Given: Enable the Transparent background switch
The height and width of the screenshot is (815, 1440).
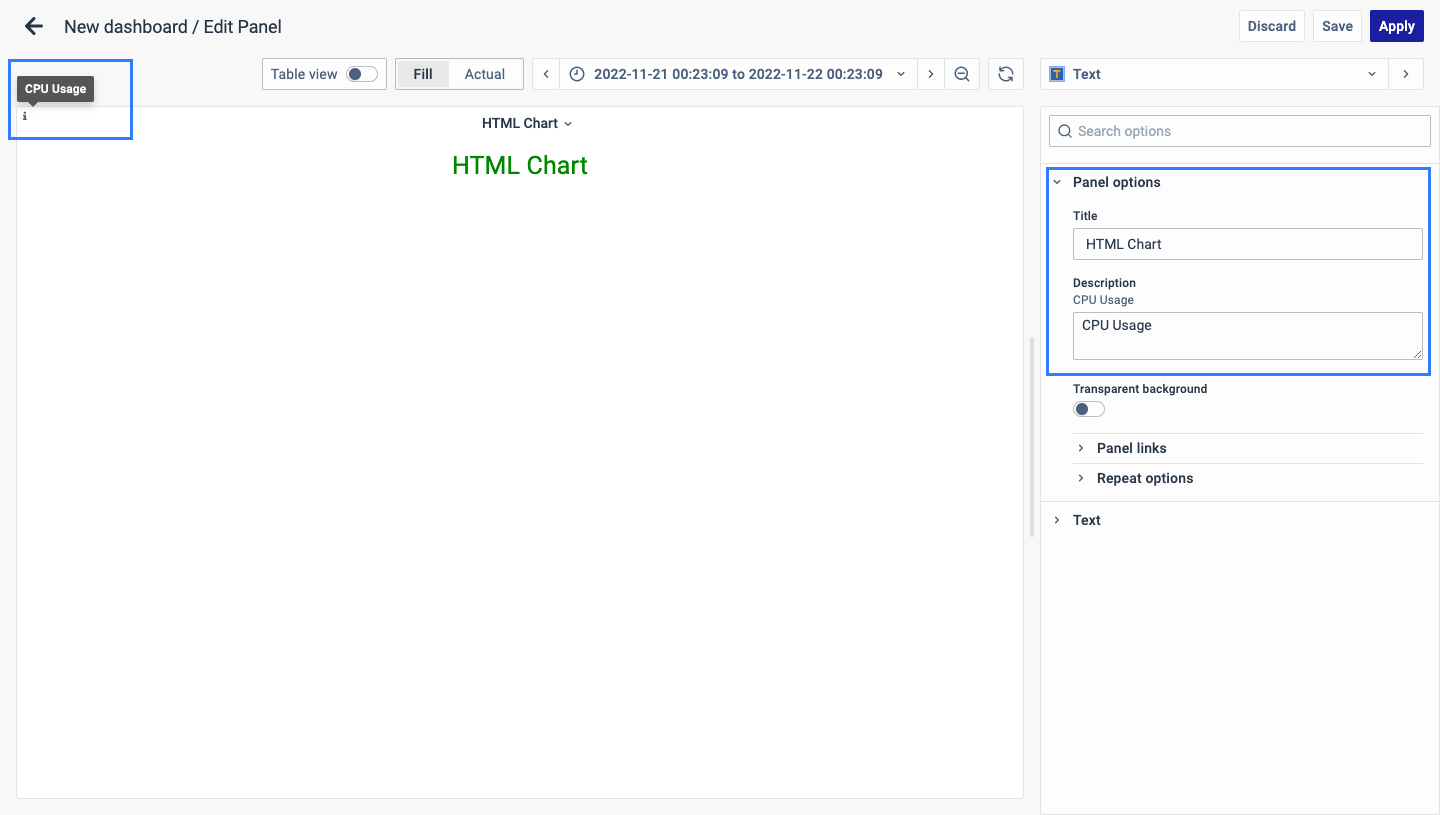Looking at the screenshot, I should point(1088,409).
